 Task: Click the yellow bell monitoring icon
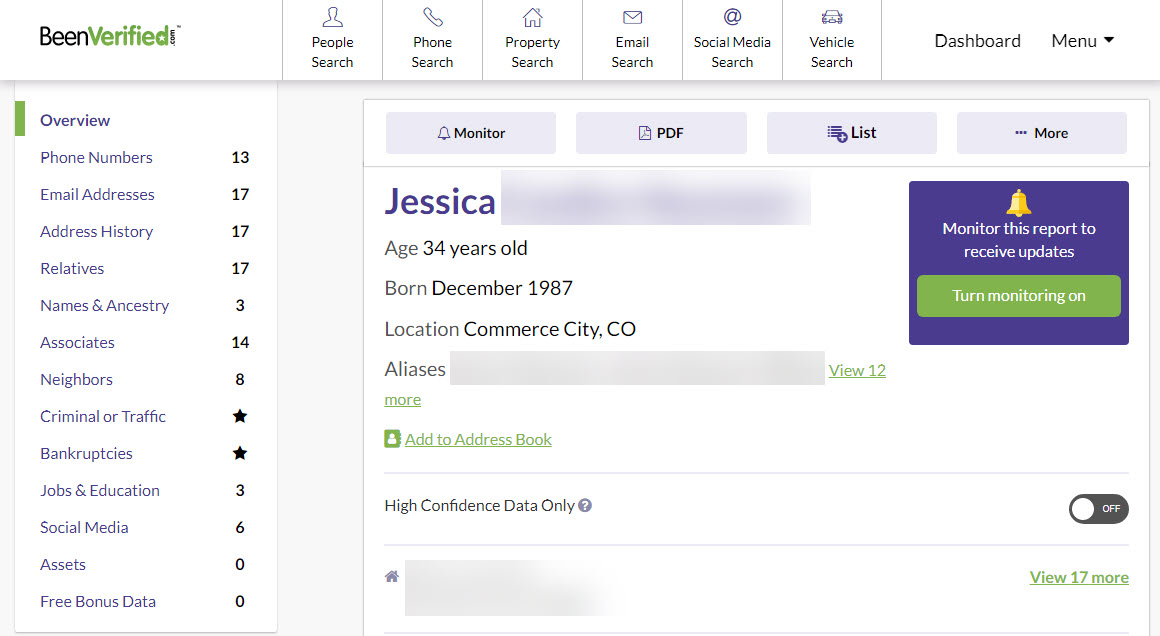[x=1019, y=202]
